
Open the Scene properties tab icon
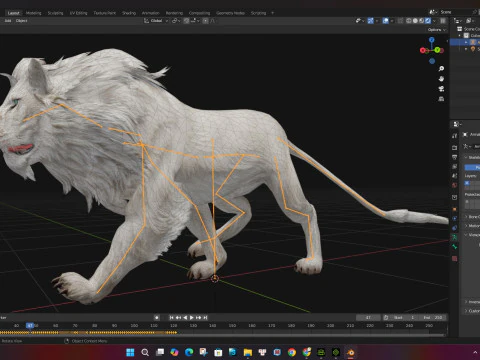455,176
